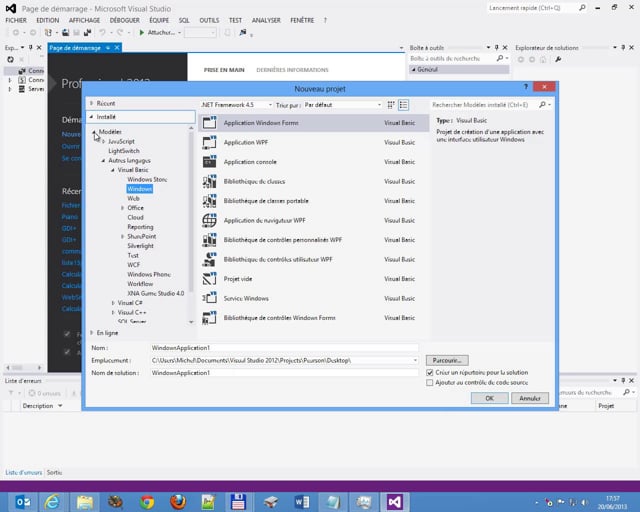The image size is (640, 512).
Task: Check Ajouter au contrôle de code source
Action: pyautogui.click(x=429, y=383)
